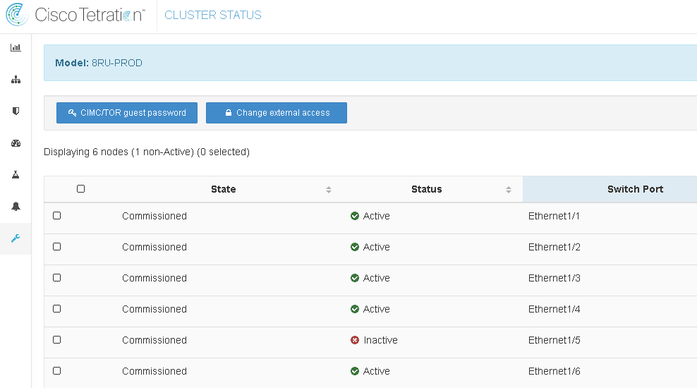Check the box for Ethernet1/1 node
The width and height of the screenshot is (697, 388).
coord(57,216)
